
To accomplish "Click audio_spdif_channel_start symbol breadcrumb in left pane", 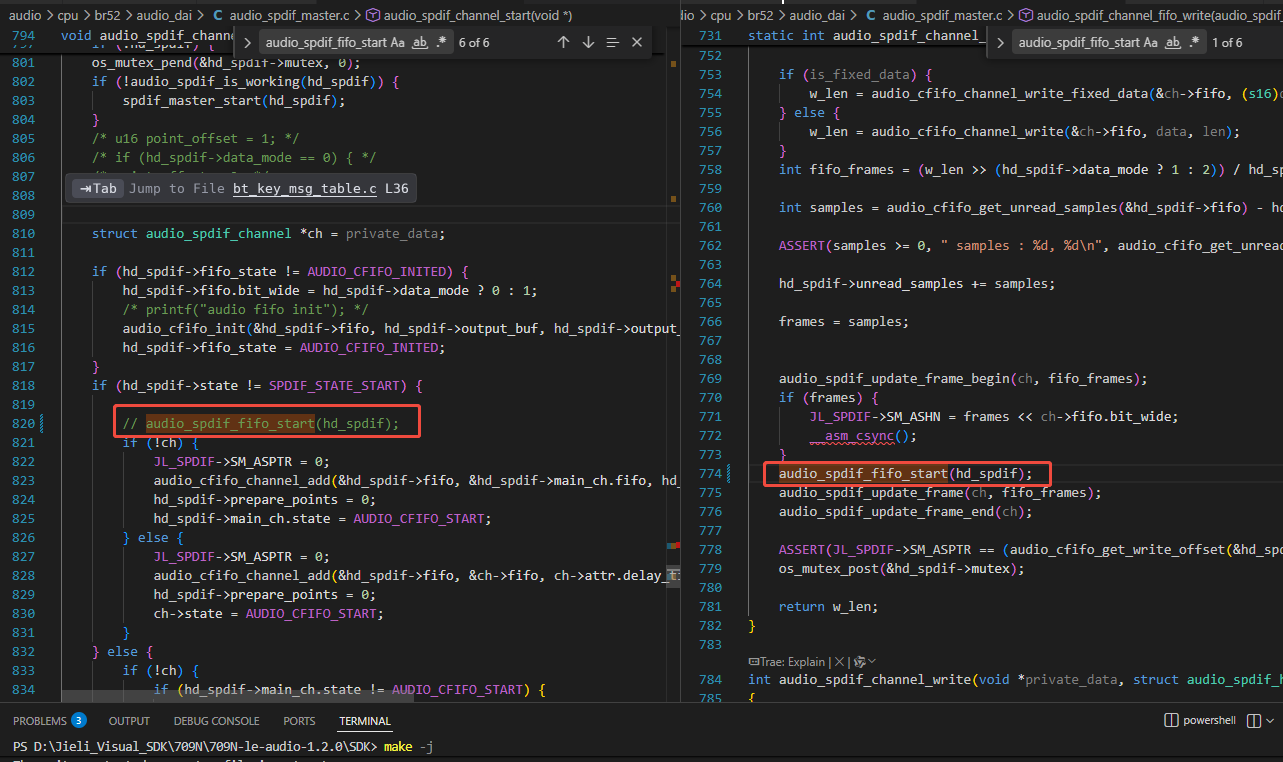I will pyautogui.click(x=479, y=15).
